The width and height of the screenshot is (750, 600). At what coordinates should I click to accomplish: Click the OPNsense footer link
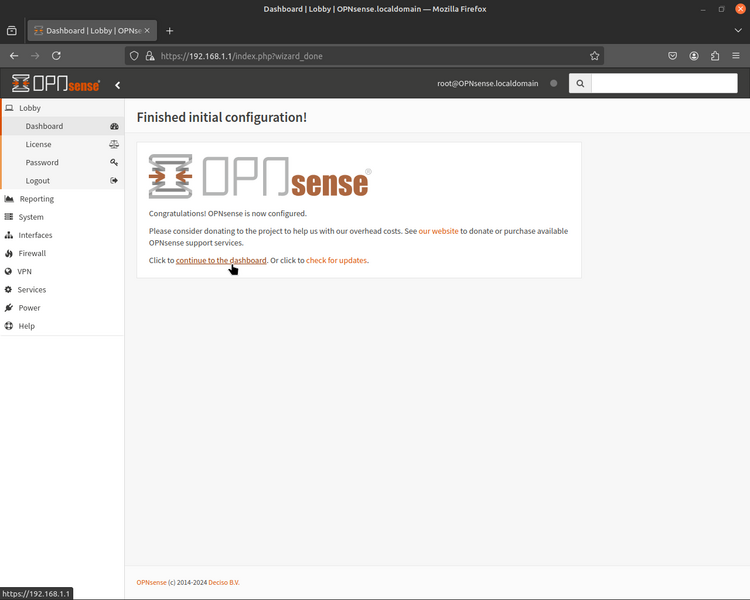pos(151,582)
